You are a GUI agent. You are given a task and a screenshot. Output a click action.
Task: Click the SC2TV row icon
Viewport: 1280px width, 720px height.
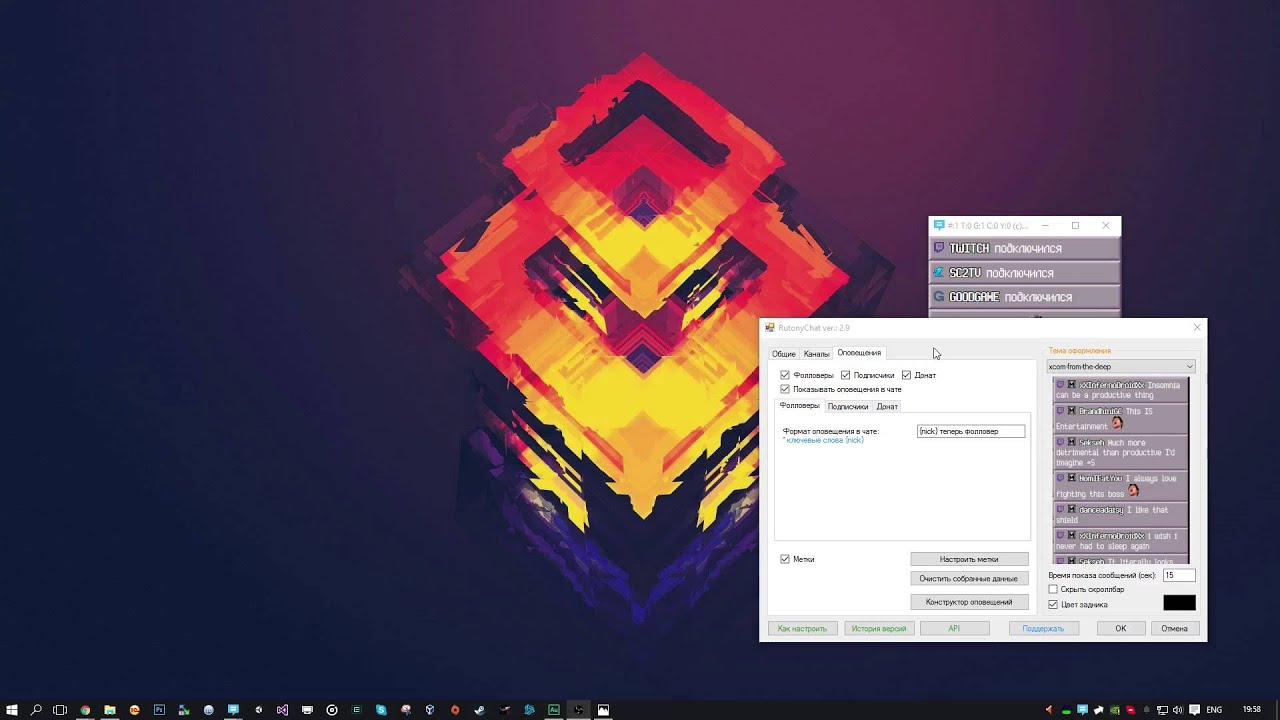click(938, 272)
